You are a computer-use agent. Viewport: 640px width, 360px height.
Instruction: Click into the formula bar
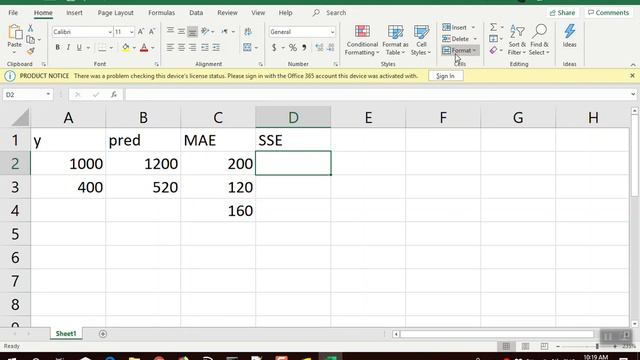[376, 94]
